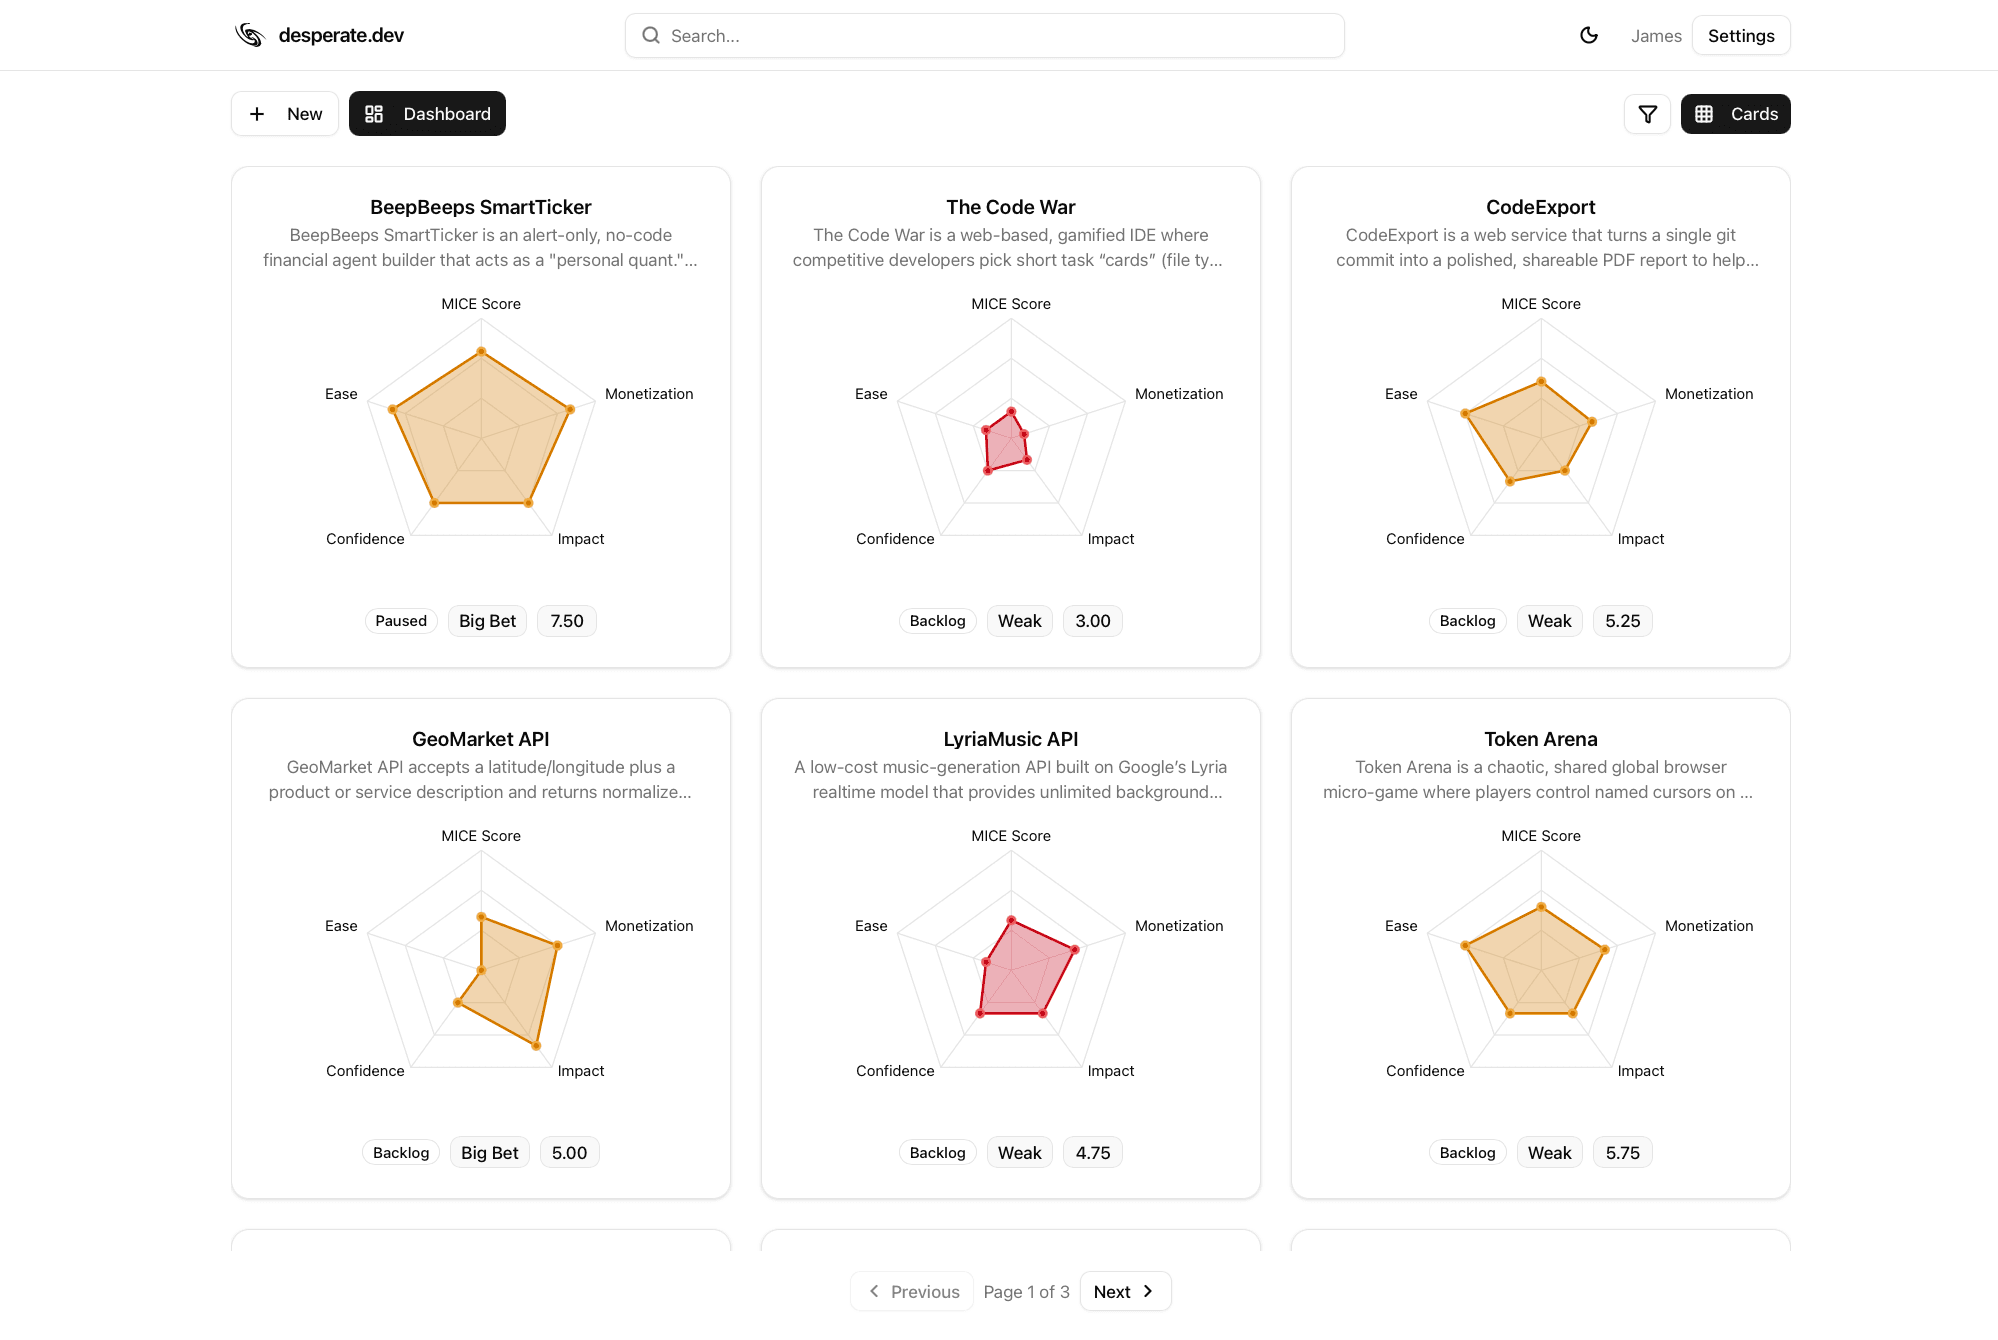Click the search magnifier icon

(651, 36)
